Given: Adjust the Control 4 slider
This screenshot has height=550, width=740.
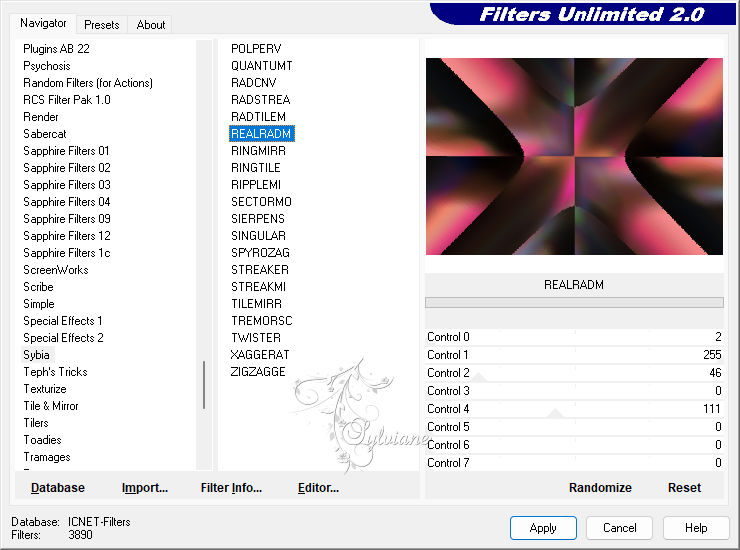Looking at the screenshot, I should [574, 409].
